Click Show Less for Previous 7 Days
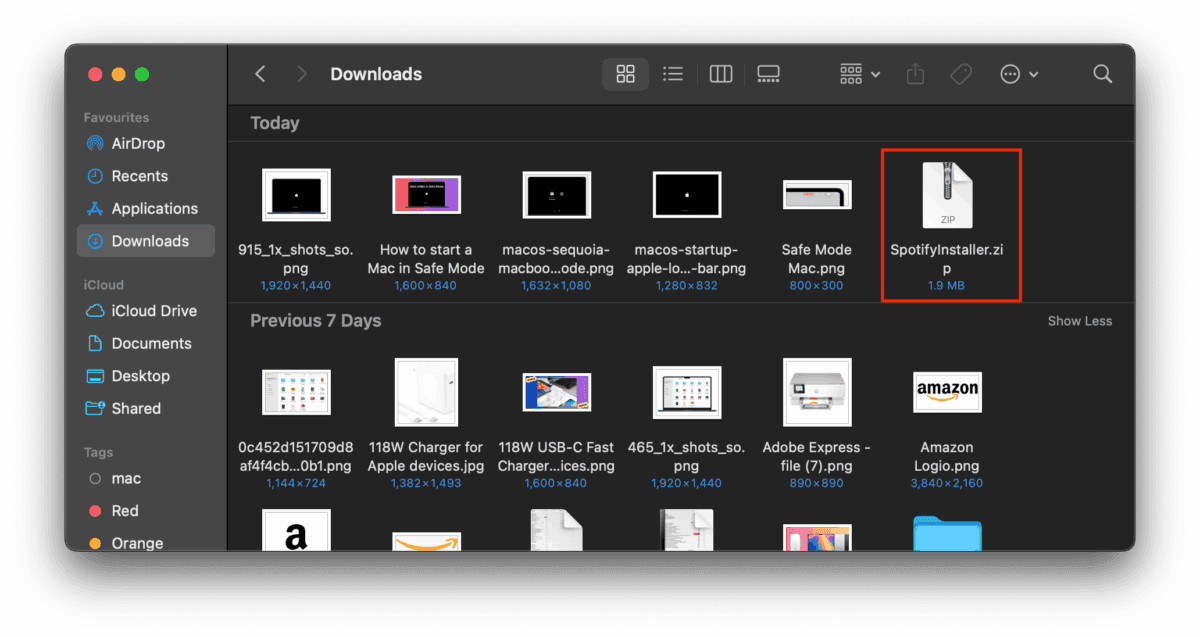Viewport: 1200px width, 637px height. (1080, 321)
